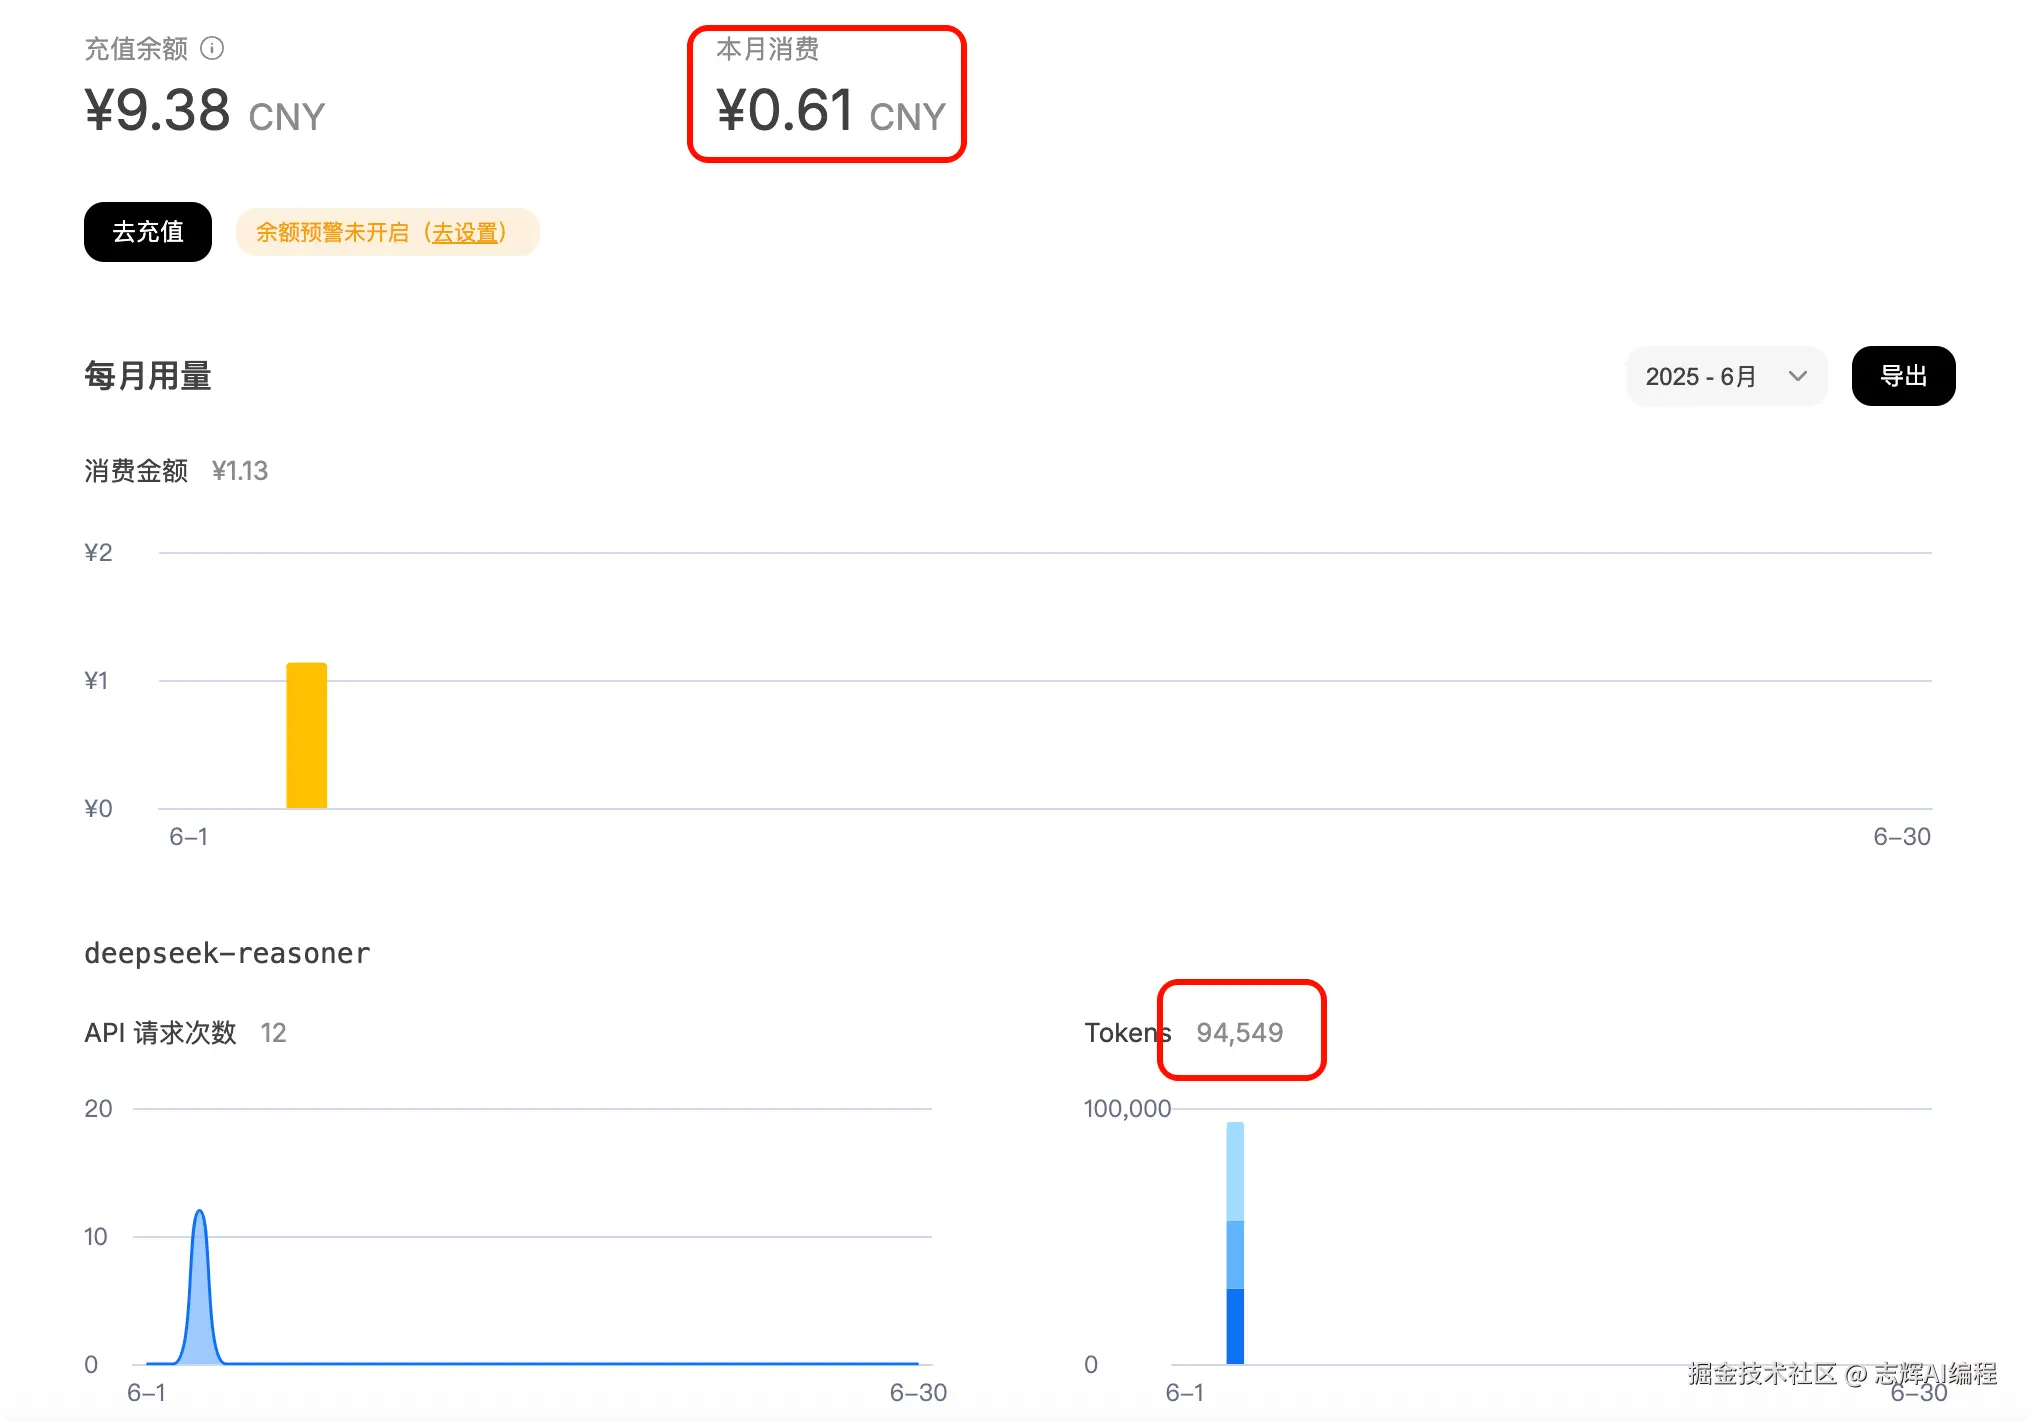The height and width of the screenshot is (1422, 2032).
Task: Click the 去充值 recharge button
Action: pyautogui.click(x=148, y=232)
